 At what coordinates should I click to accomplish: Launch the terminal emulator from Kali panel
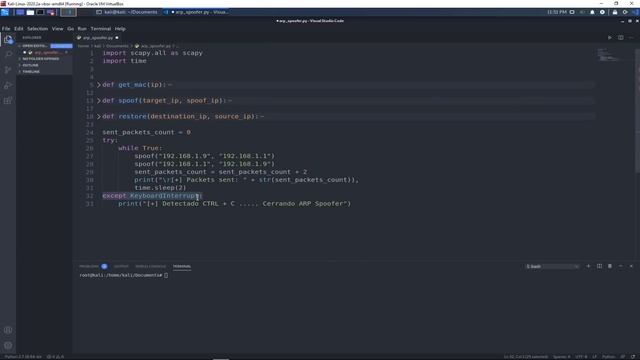pyautogui.click(x=40, y=12)
